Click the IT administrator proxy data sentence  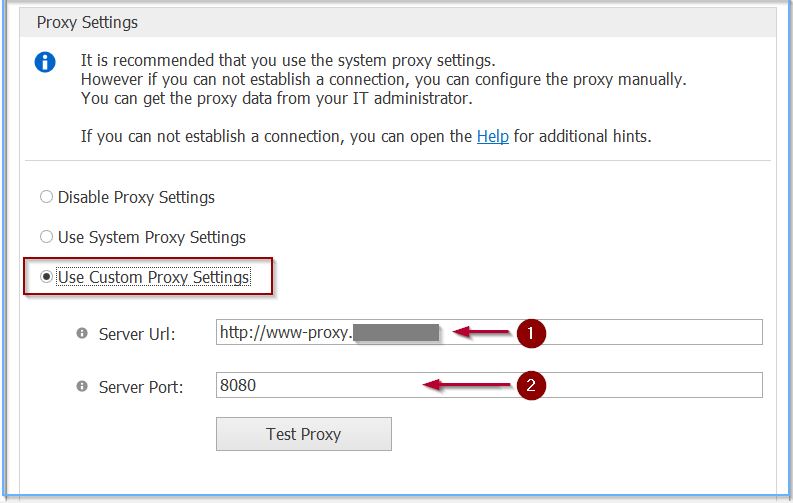click(x=276, y=98)
